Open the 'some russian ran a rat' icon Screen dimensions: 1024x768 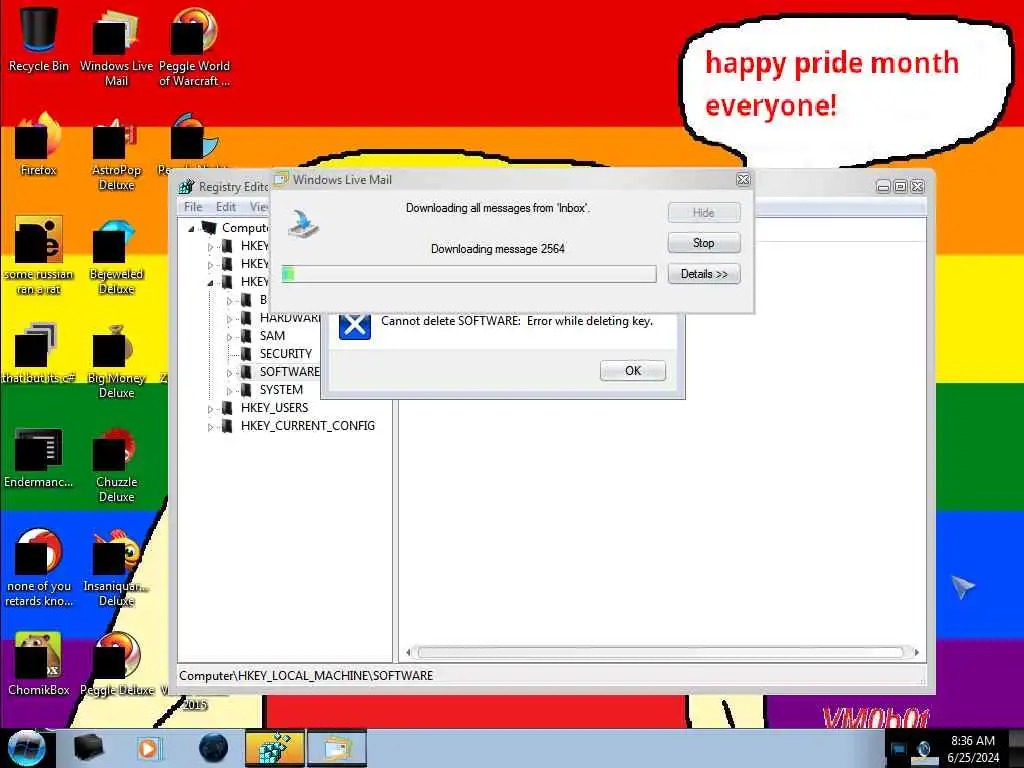[x=38, y=255]
